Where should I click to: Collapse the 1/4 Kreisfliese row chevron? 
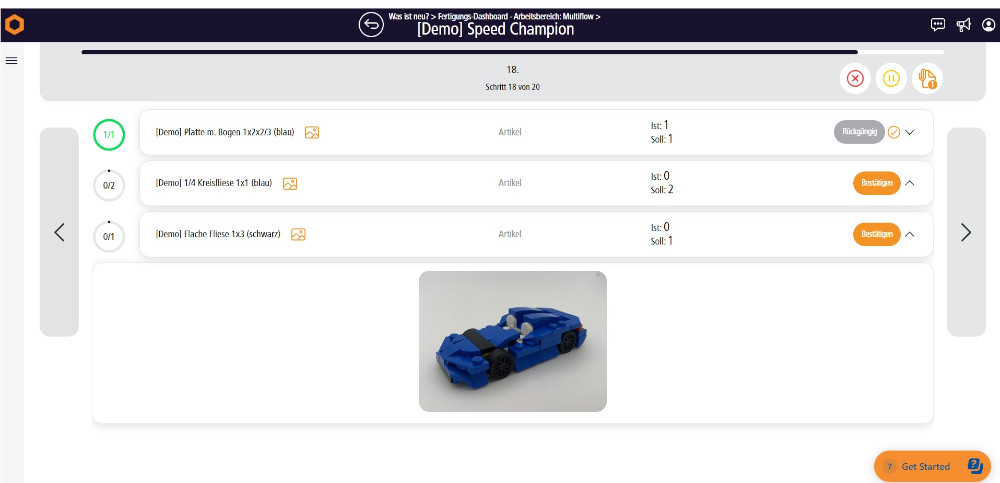[x=910, y=183]
